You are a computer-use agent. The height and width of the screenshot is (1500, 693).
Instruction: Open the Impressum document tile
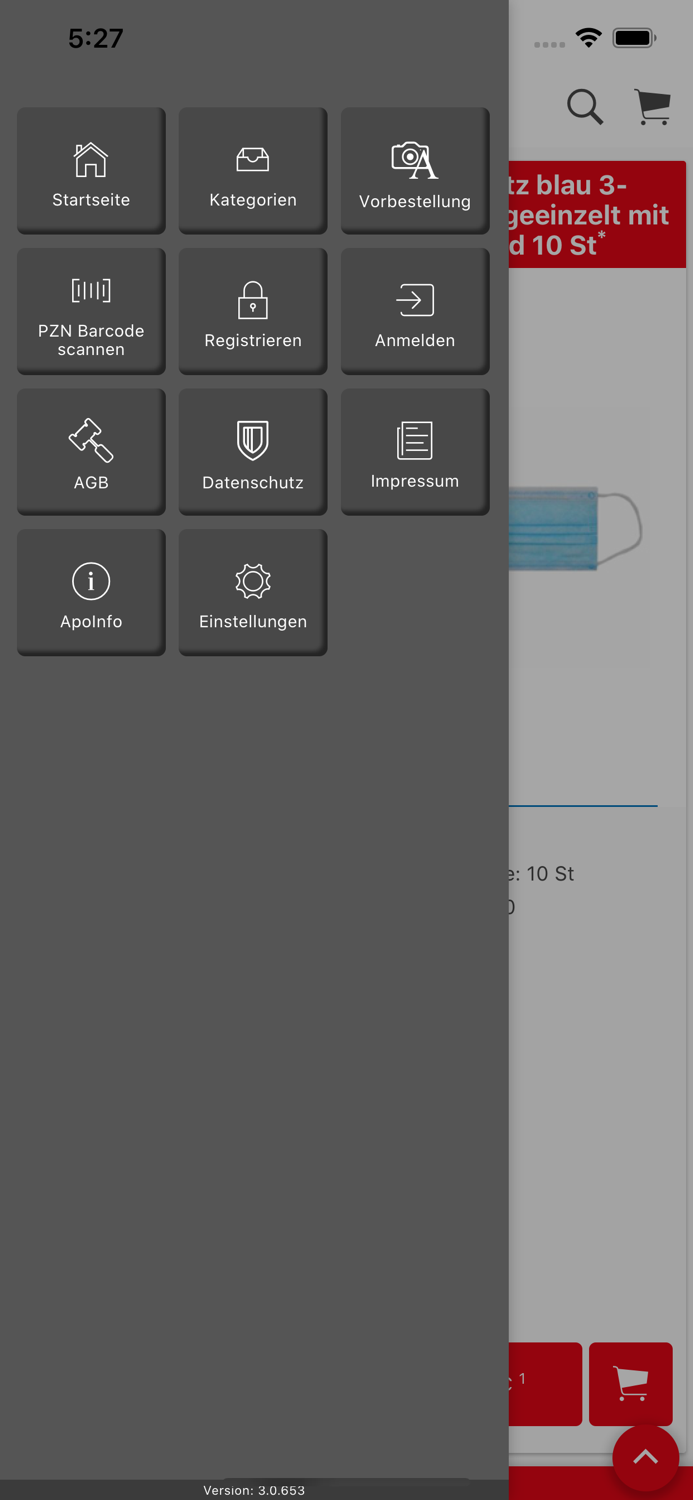(x=415, y=452)
